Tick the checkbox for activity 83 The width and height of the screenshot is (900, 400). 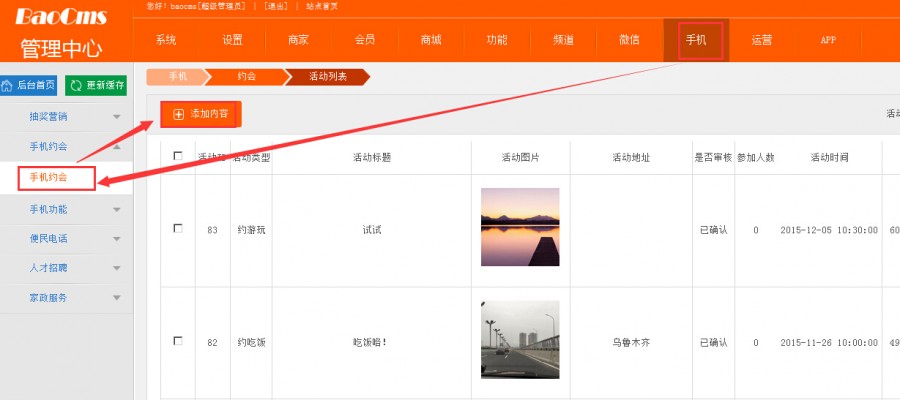pos(178,228)
